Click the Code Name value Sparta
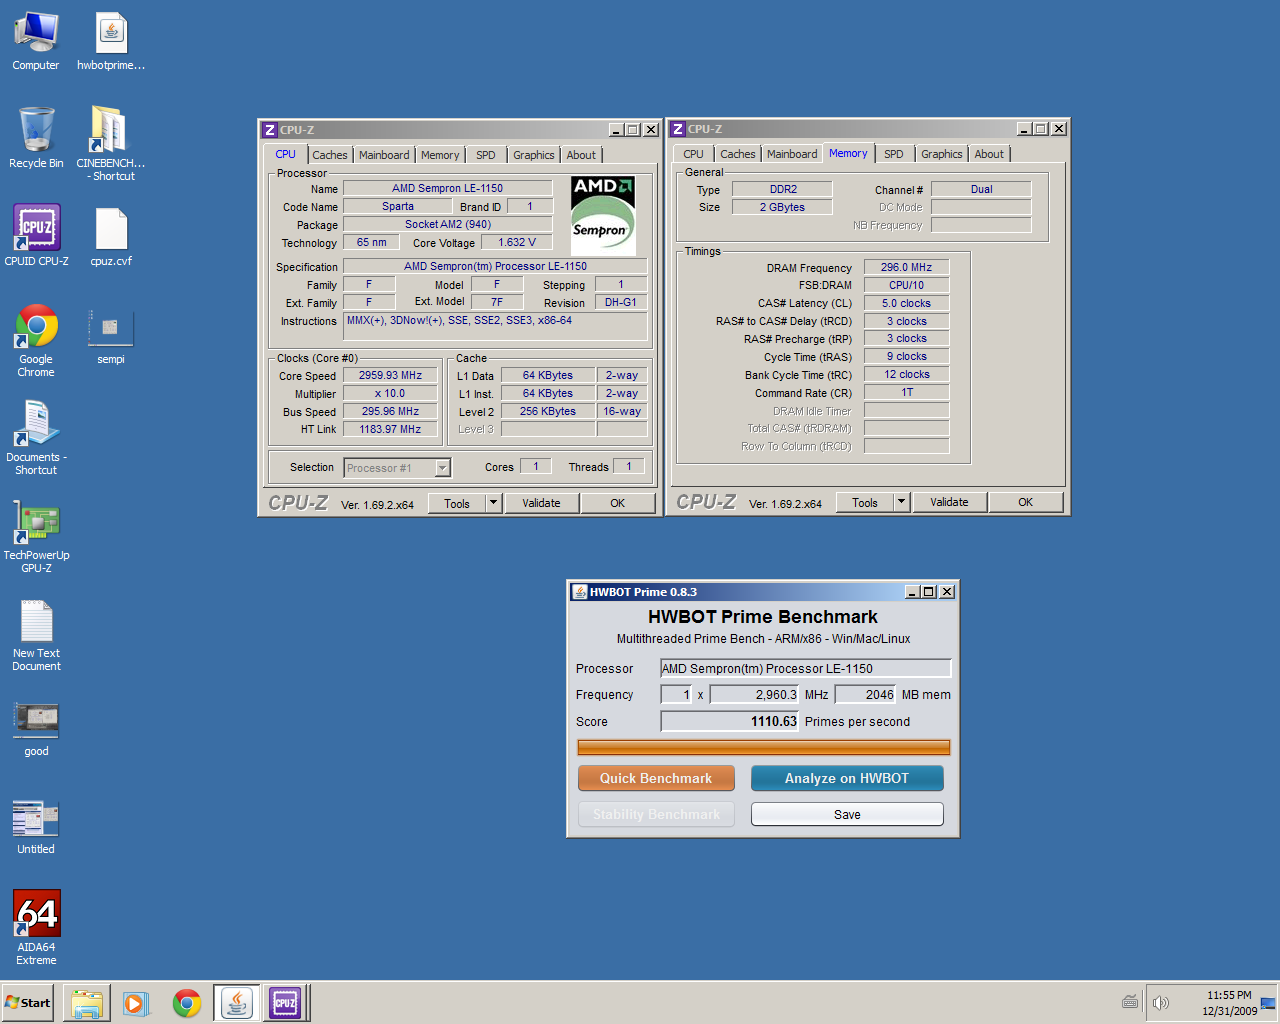Screen dimensions: 1280x1024 (397, 206)
